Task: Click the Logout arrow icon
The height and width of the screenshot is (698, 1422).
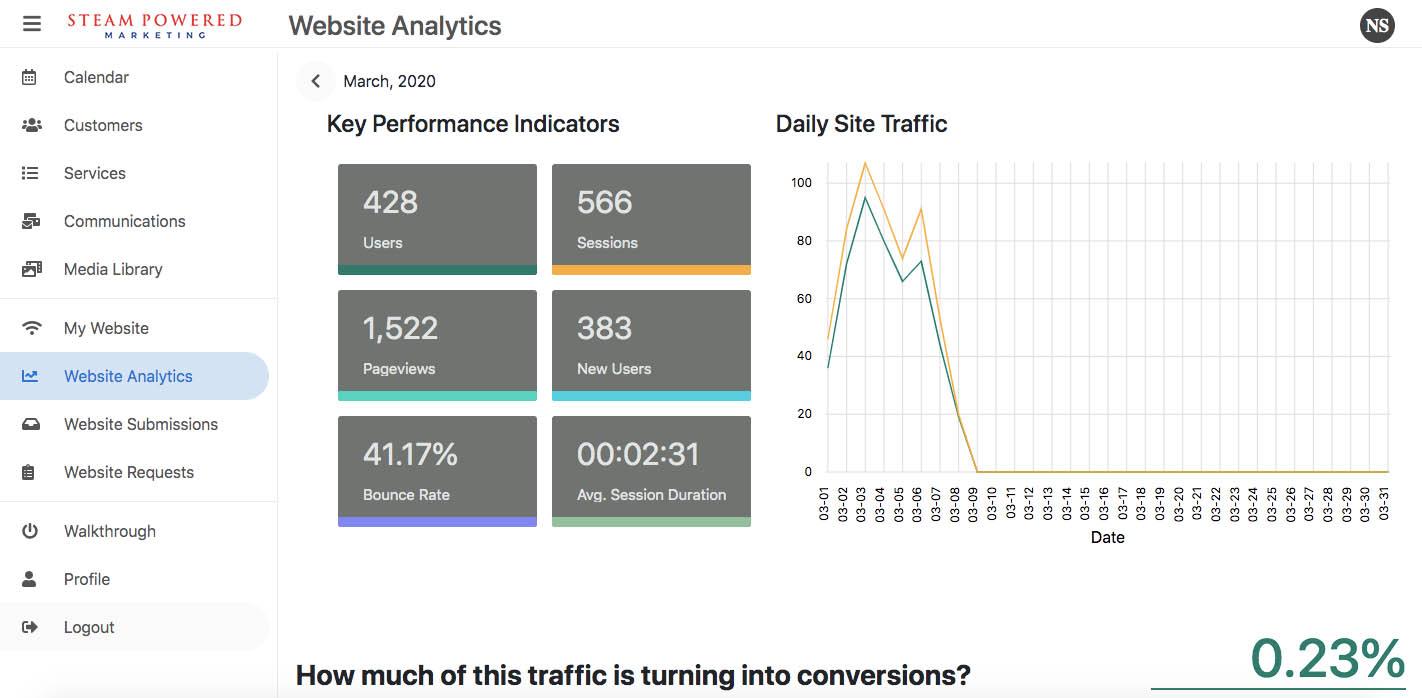Action: pyautogui.click(x=30, y=627)
